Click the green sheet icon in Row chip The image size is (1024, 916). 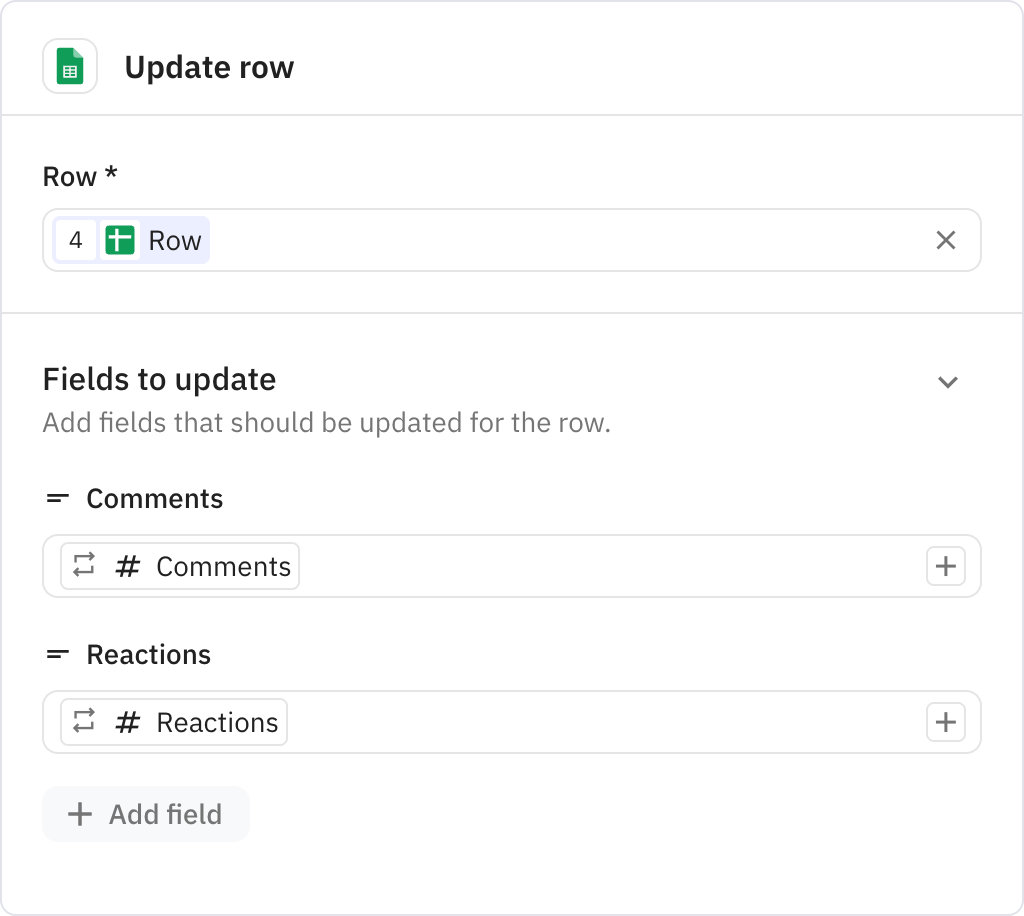click(x=120, y=240)
